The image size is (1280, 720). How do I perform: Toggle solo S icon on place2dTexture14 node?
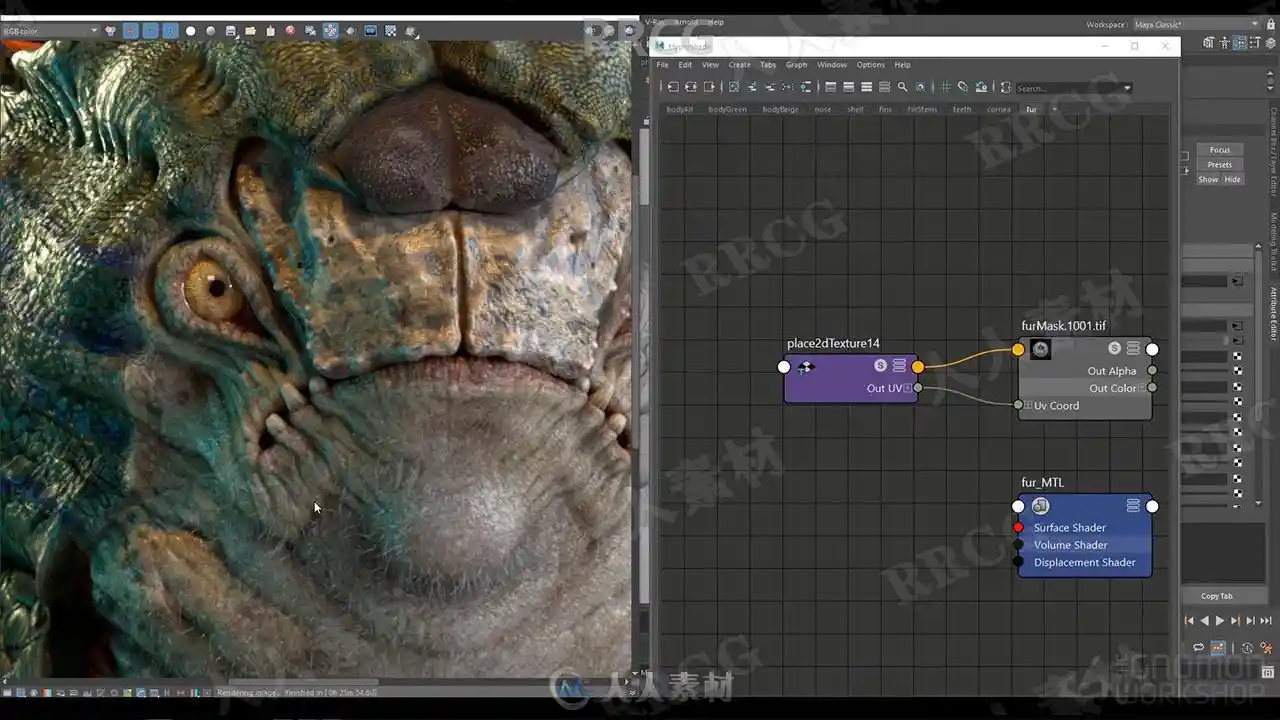pos(881,366)
